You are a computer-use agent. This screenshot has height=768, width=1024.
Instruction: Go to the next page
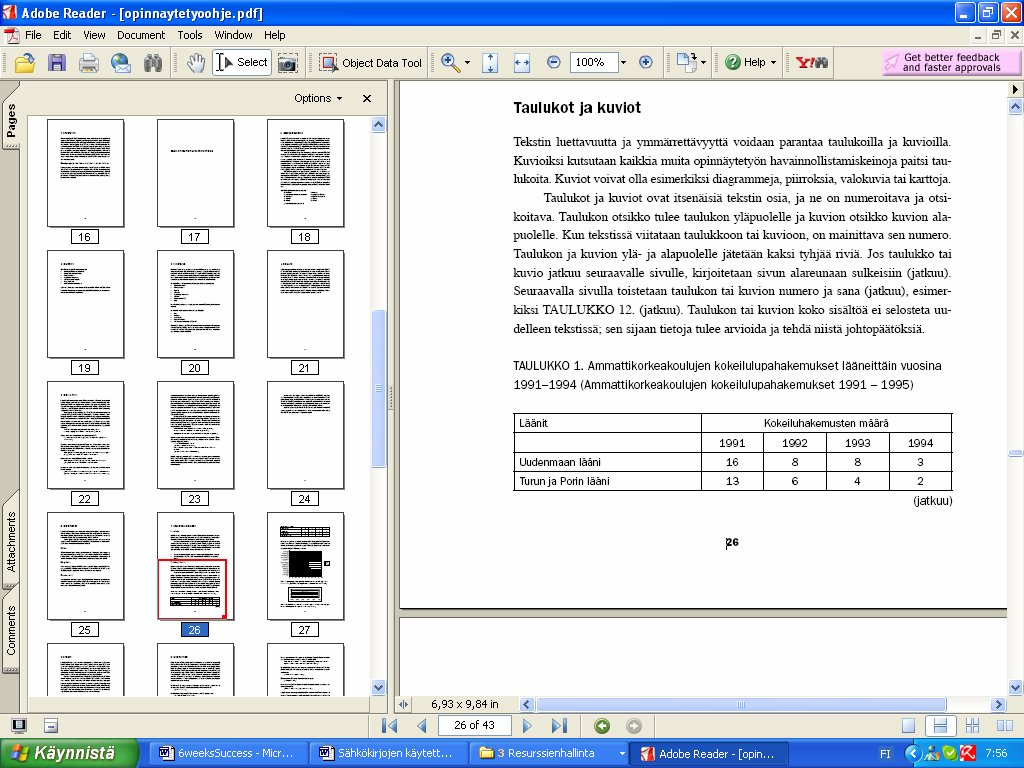pyautogui.click(x=527, y=726)
